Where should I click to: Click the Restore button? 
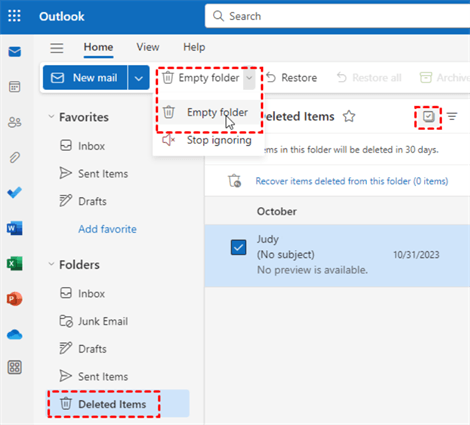292,78
